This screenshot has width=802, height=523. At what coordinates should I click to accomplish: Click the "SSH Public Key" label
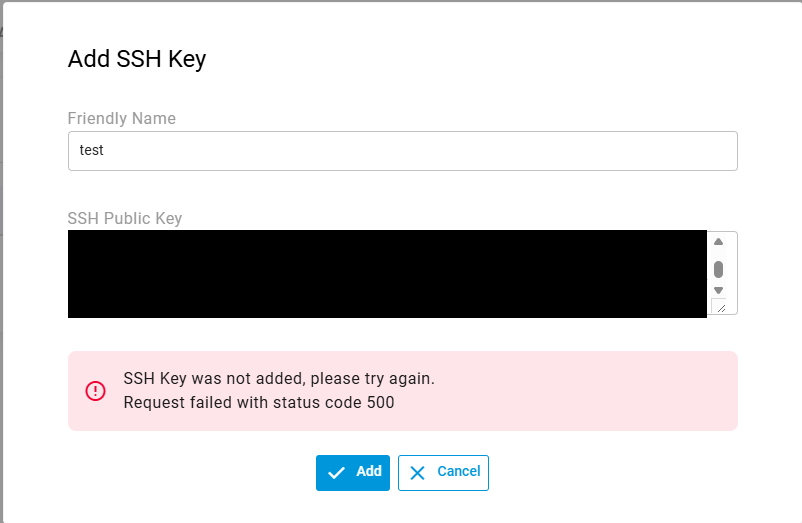tap(125, 218)
